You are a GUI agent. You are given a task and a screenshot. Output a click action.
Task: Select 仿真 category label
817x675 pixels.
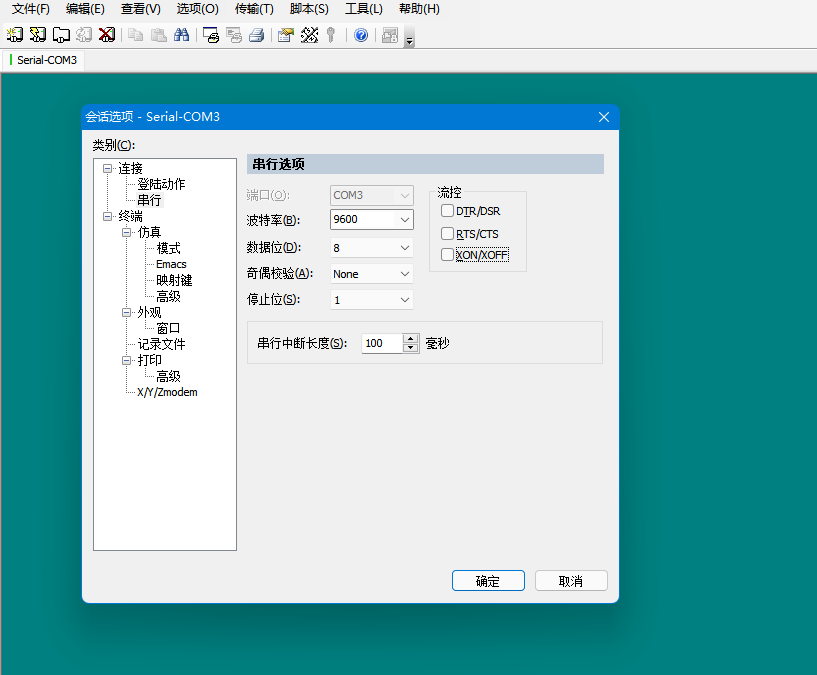[x=150, y=232]
